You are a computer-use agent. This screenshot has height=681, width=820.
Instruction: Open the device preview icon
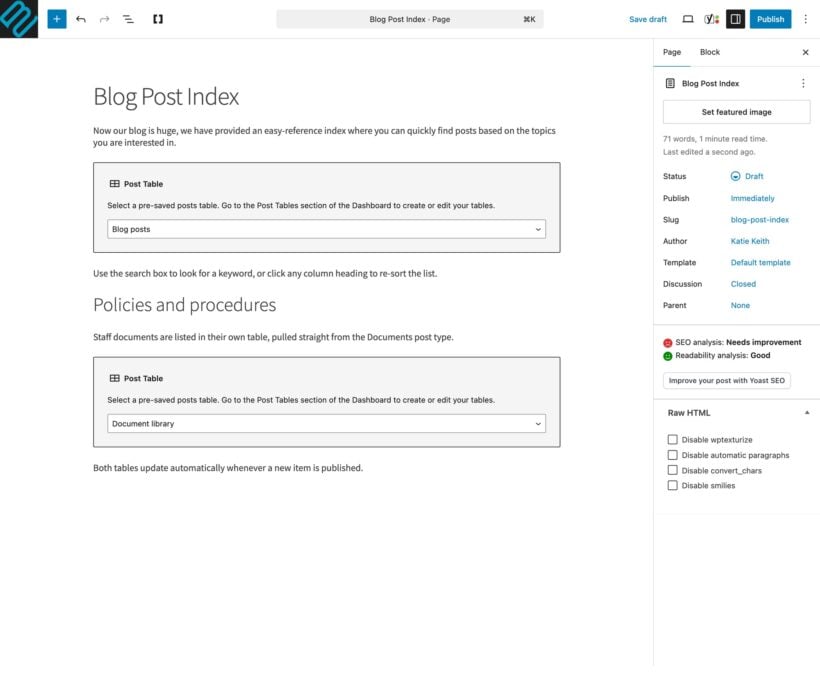pyautogui.click(x=688, y=19)
